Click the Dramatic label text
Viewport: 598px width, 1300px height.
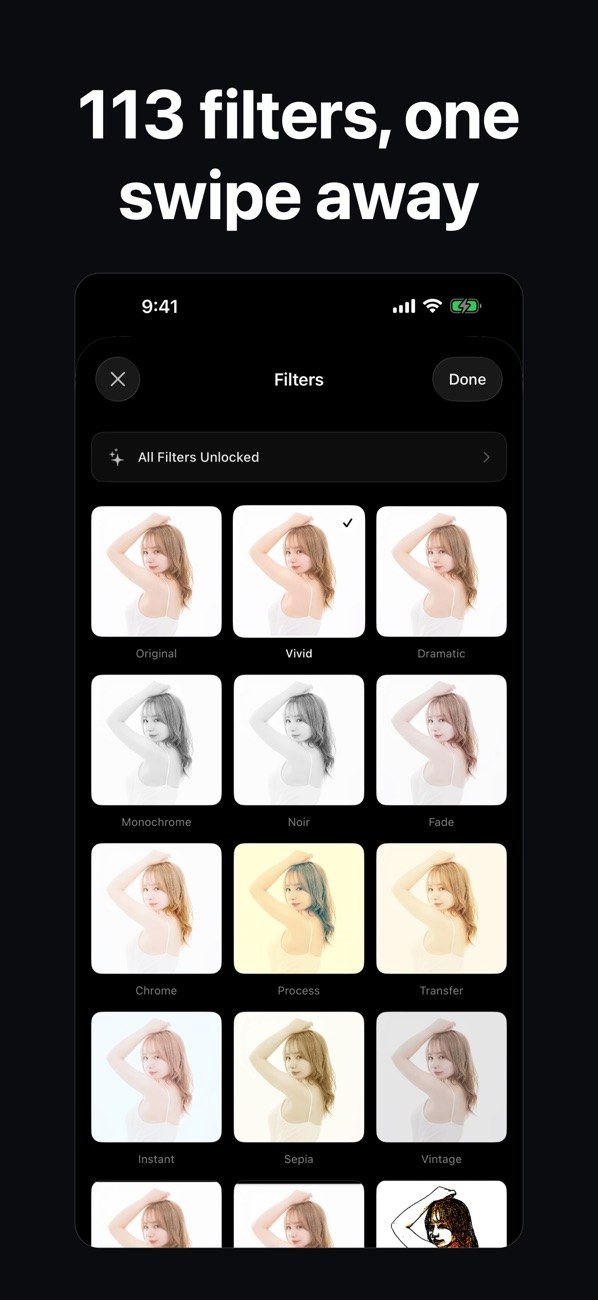[441, 653]
